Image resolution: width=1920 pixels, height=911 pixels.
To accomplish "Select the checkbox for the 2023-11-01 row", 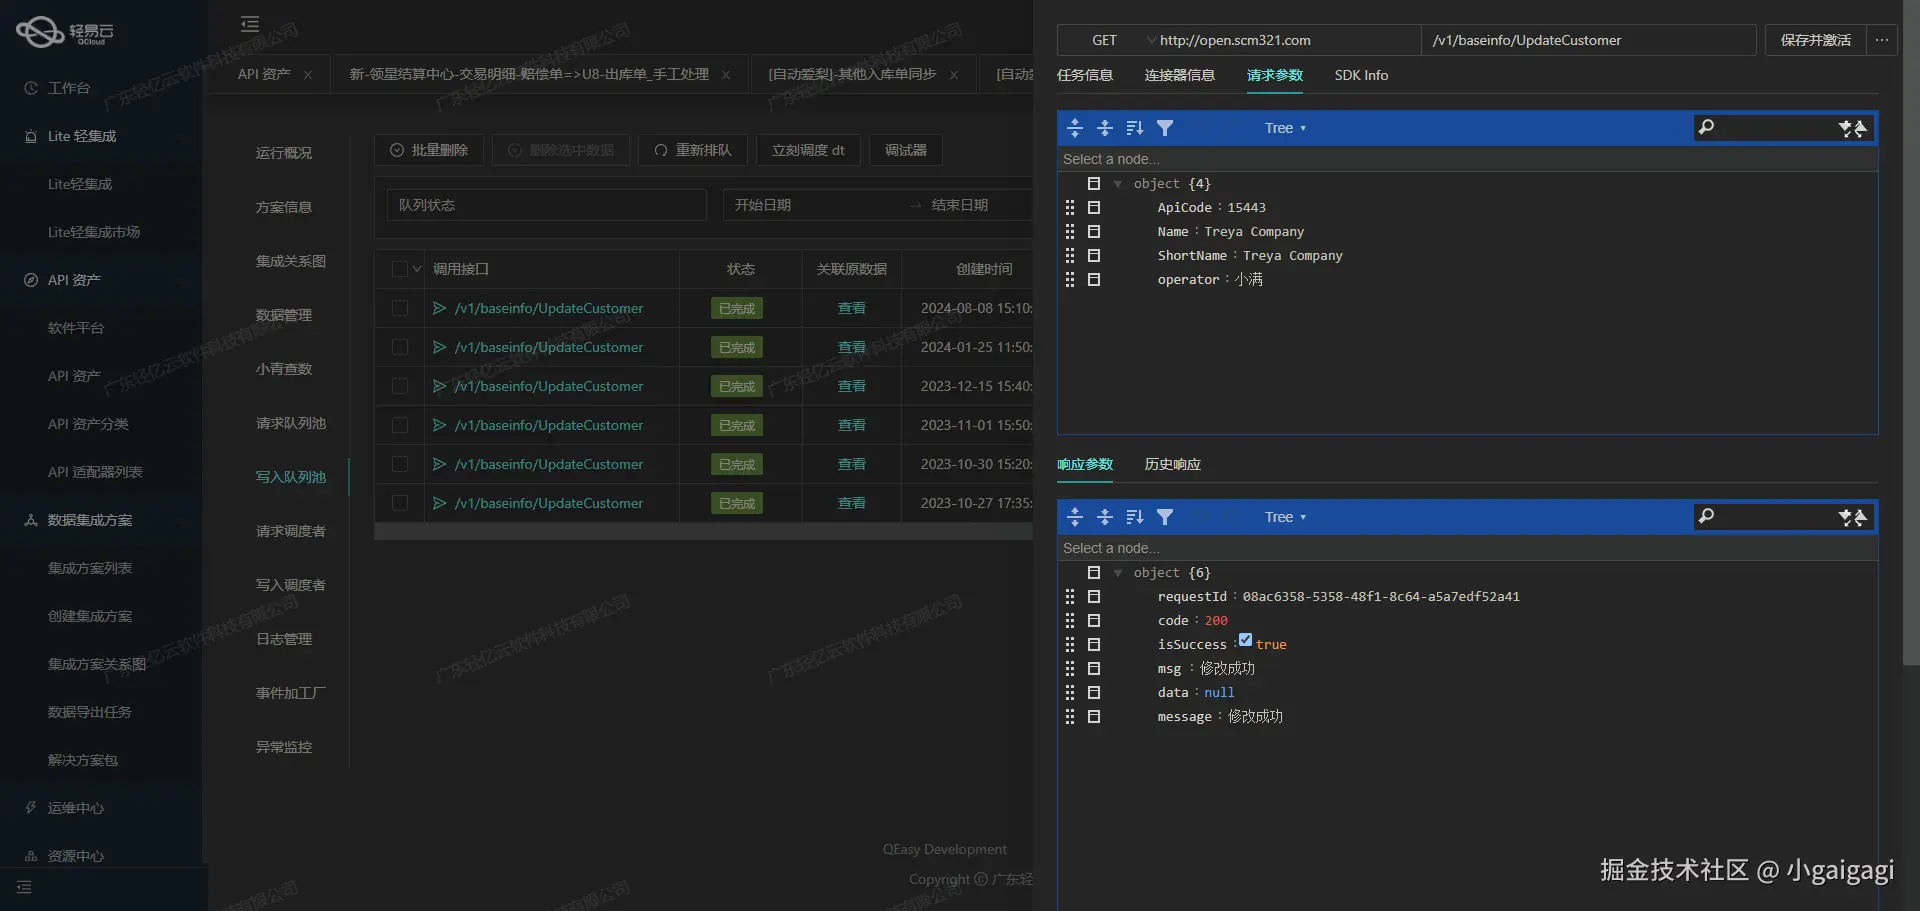I will [x=400, y=425].
